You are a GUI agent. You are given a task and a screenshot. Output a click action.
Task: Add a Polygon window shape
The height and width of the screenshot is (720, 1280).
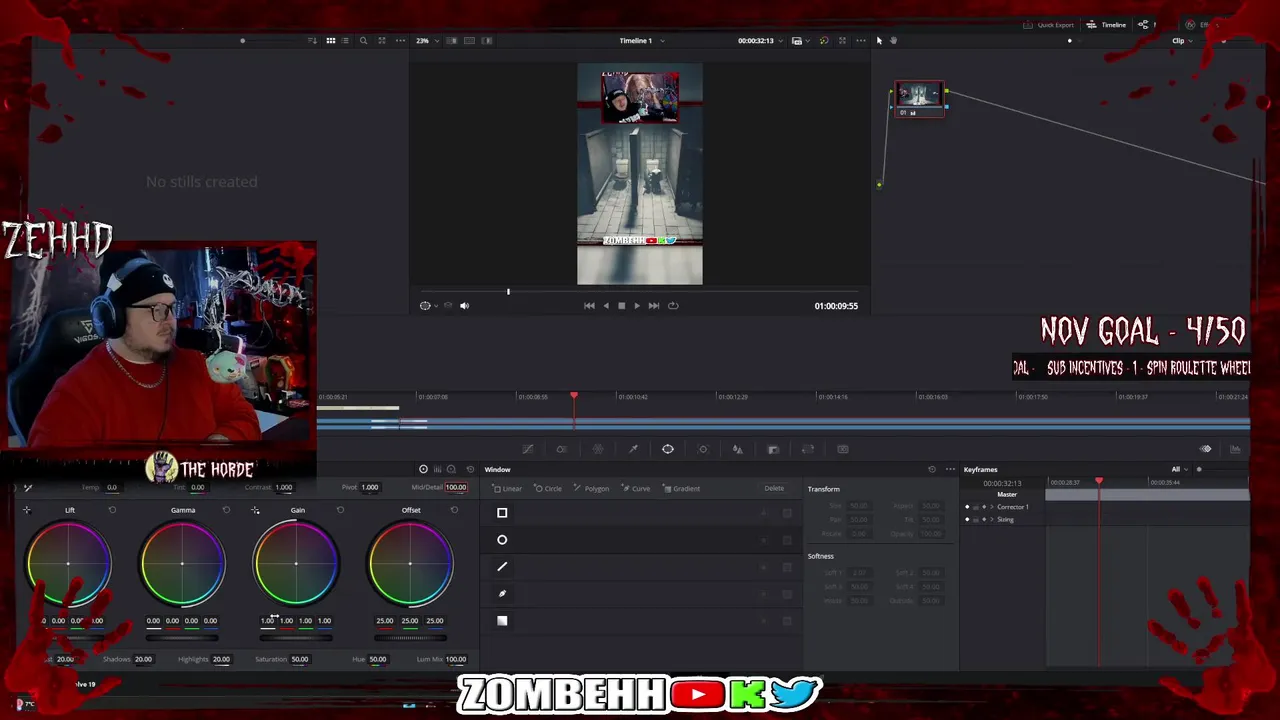click(x=591, y=488)
